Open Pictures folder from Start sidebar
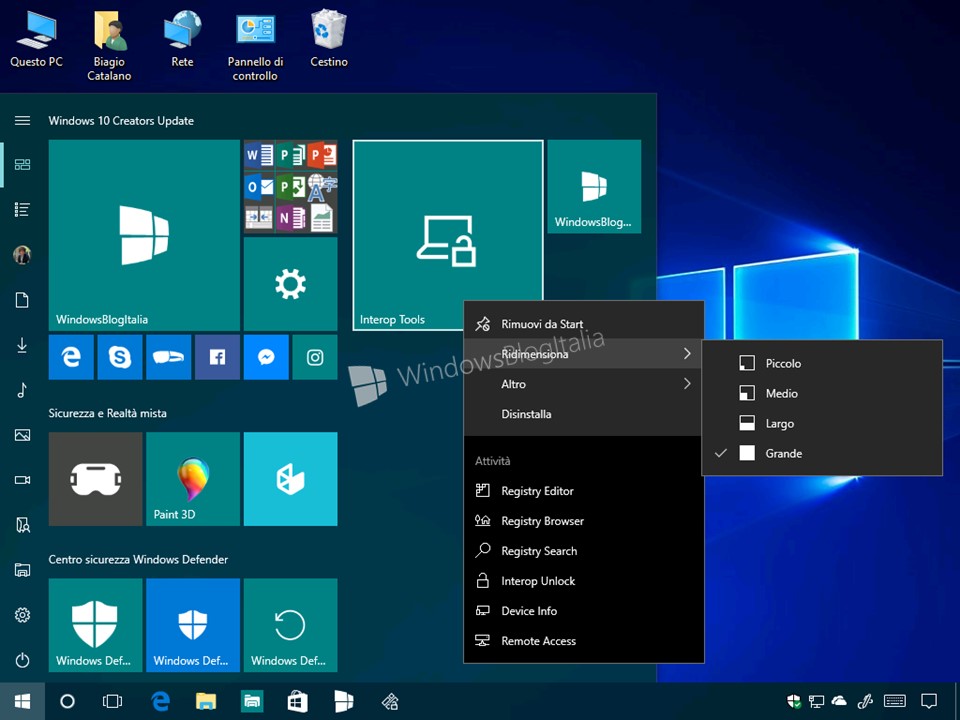The width and height of the screenshot is (960, 720). point(22,435)
